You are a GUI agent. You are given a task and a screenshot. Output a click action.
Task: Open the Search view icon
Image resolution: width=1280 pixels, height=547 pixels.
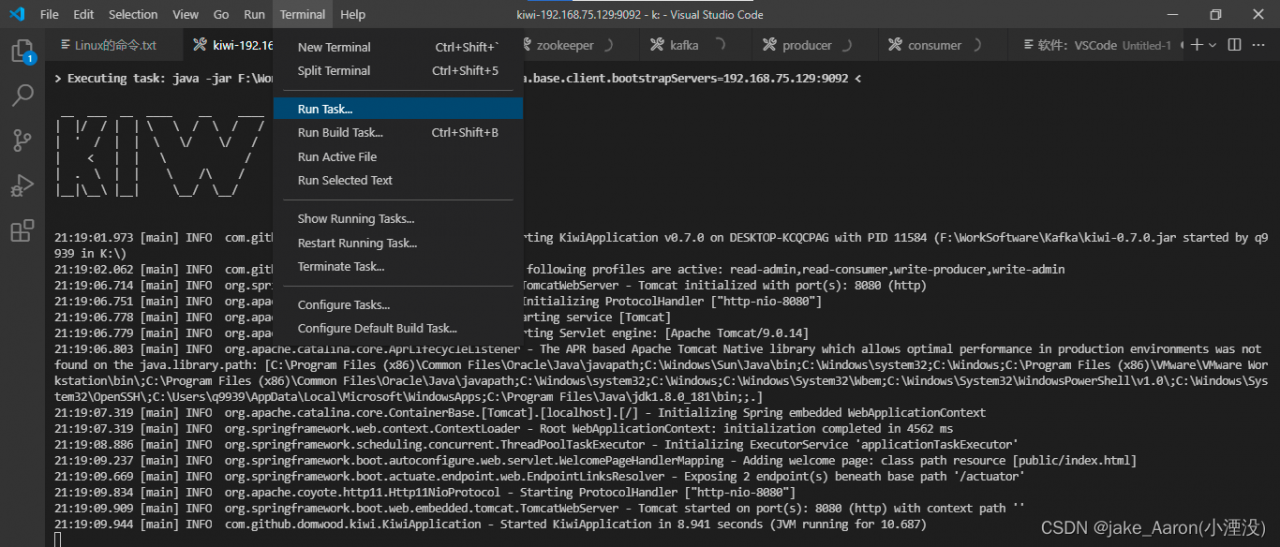(x=22, y=95)
